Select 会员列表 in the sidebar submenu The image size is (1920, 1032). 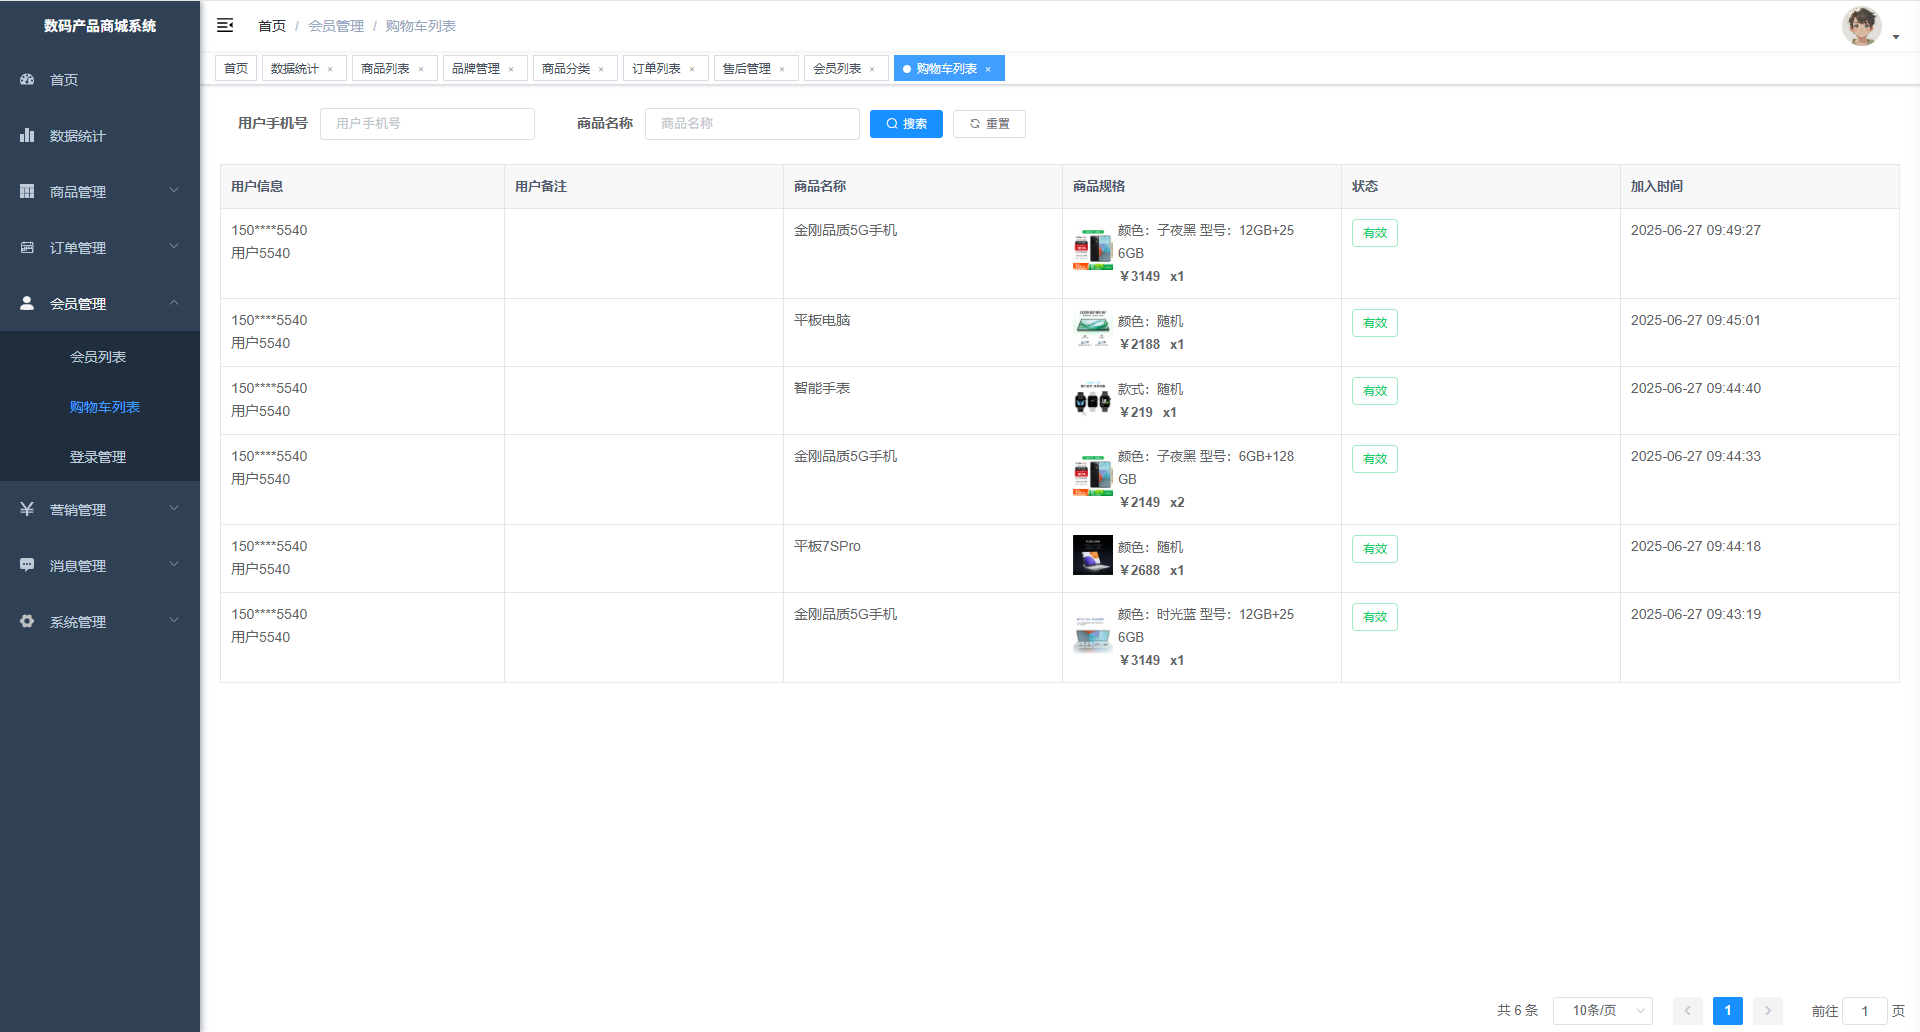98,357
